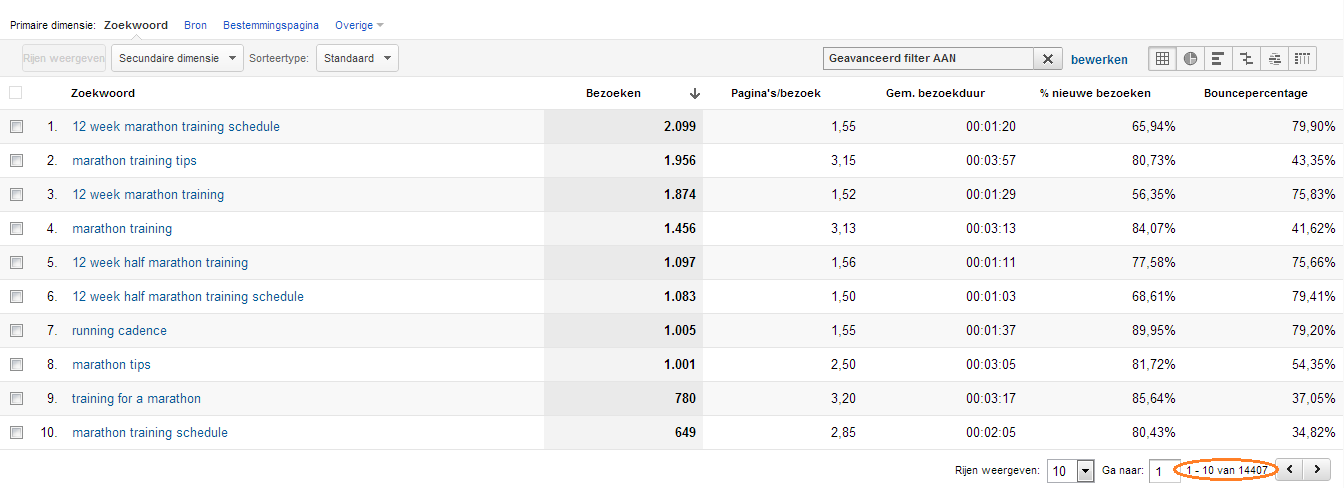1344x488 pixels.
Task: Open the term cloud view icon
Action: point(1274,59)
